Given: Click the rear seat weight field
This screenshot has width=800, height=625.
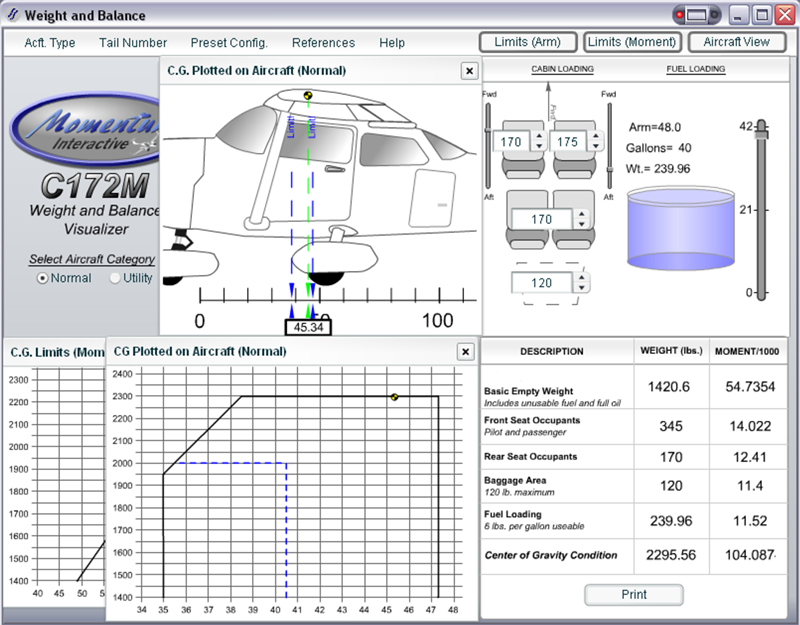Looking at the screenshot, I should pyautogui.click(x=543, y=219).
